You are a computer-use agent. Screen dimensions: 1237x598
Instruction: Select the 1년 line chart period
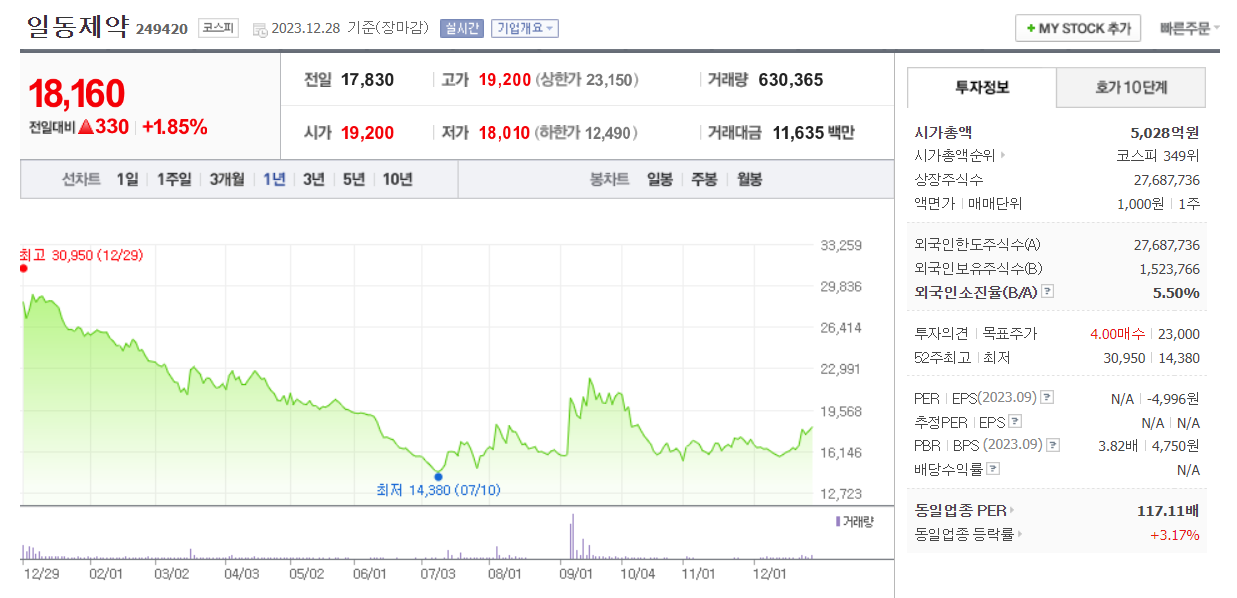click(274, 180)
